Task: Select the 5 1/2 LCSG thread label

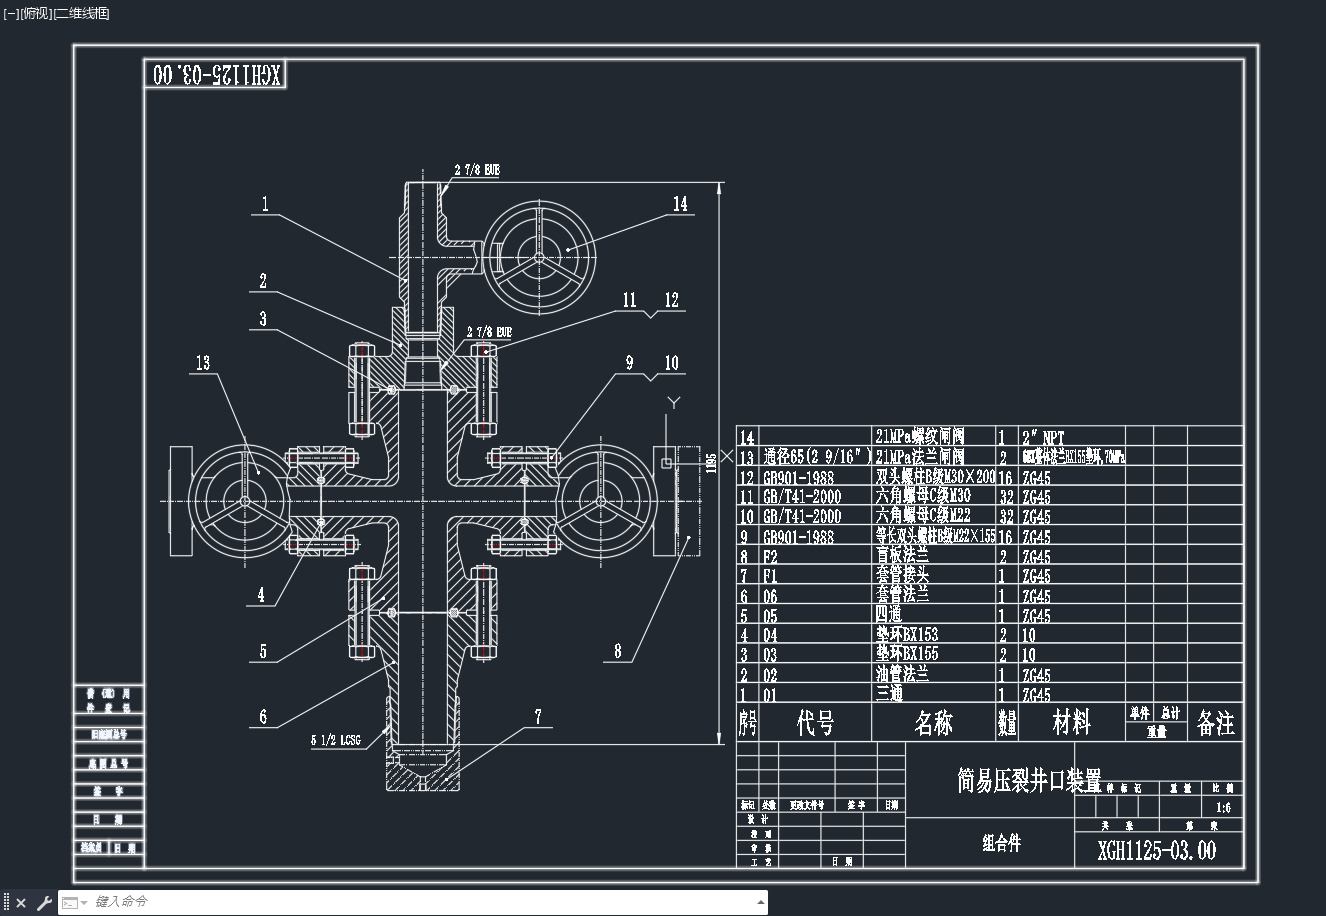Action: pyautogui.click(x=335, y=741)
